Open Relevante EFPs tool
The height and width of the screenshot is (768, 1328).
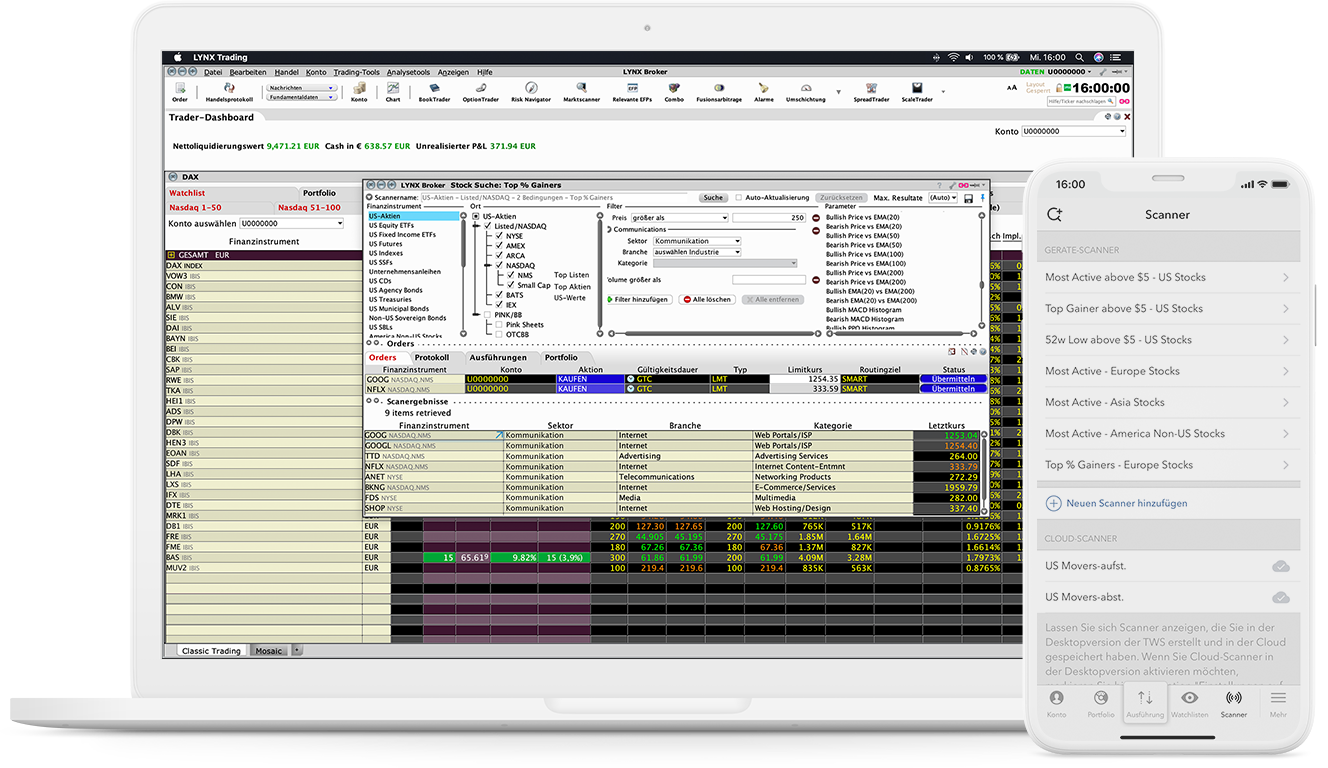631,92
